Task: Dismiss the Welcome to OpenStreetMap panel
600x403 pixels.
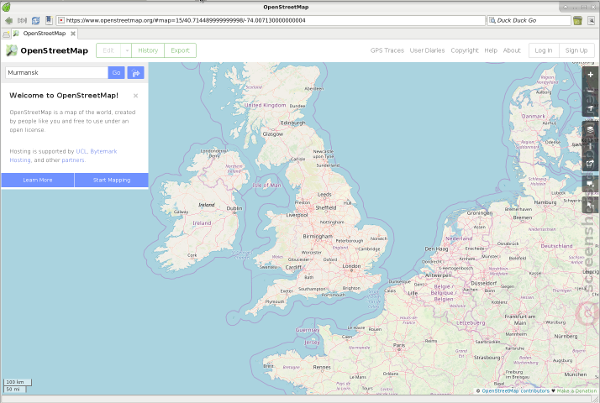Action: (135, 96)
